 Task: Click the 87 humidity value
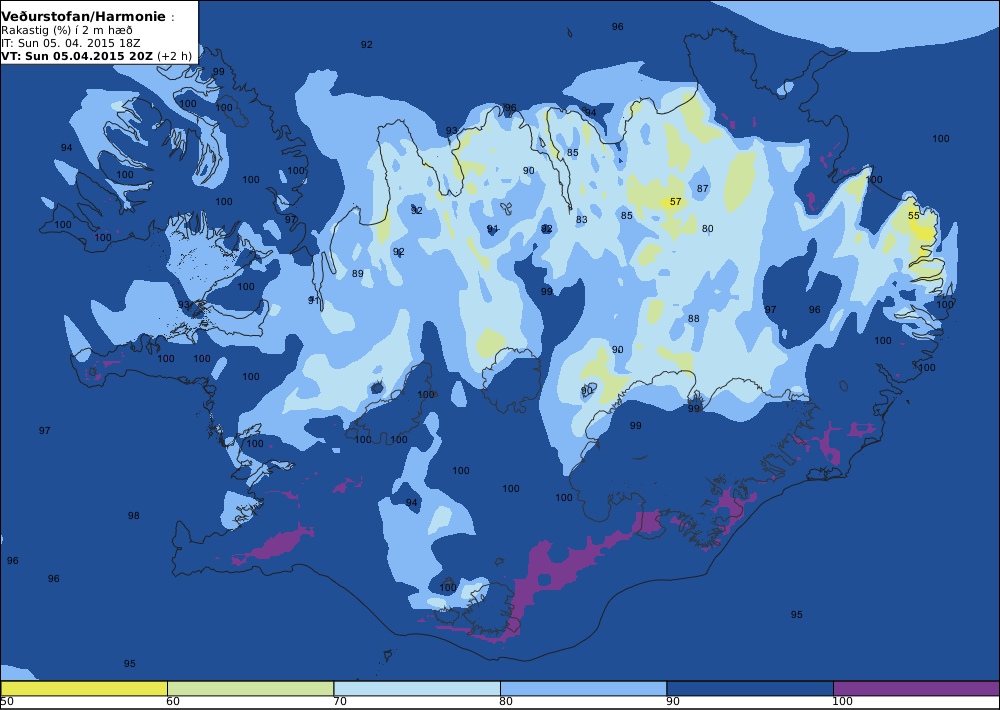pos(702,189)
